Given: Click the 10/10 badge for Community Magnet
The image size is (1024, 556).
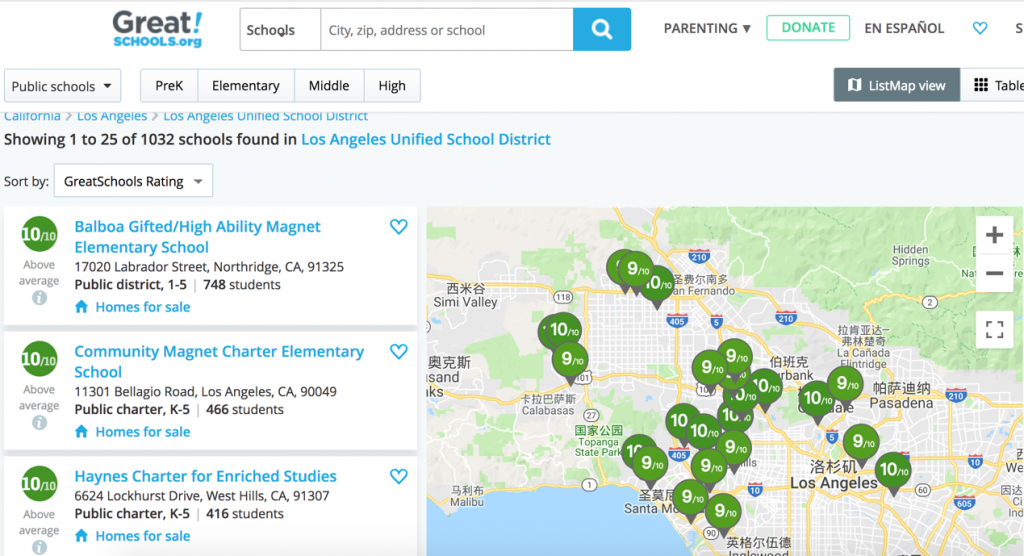Looking at the screenshot, I should pos(39,359).
